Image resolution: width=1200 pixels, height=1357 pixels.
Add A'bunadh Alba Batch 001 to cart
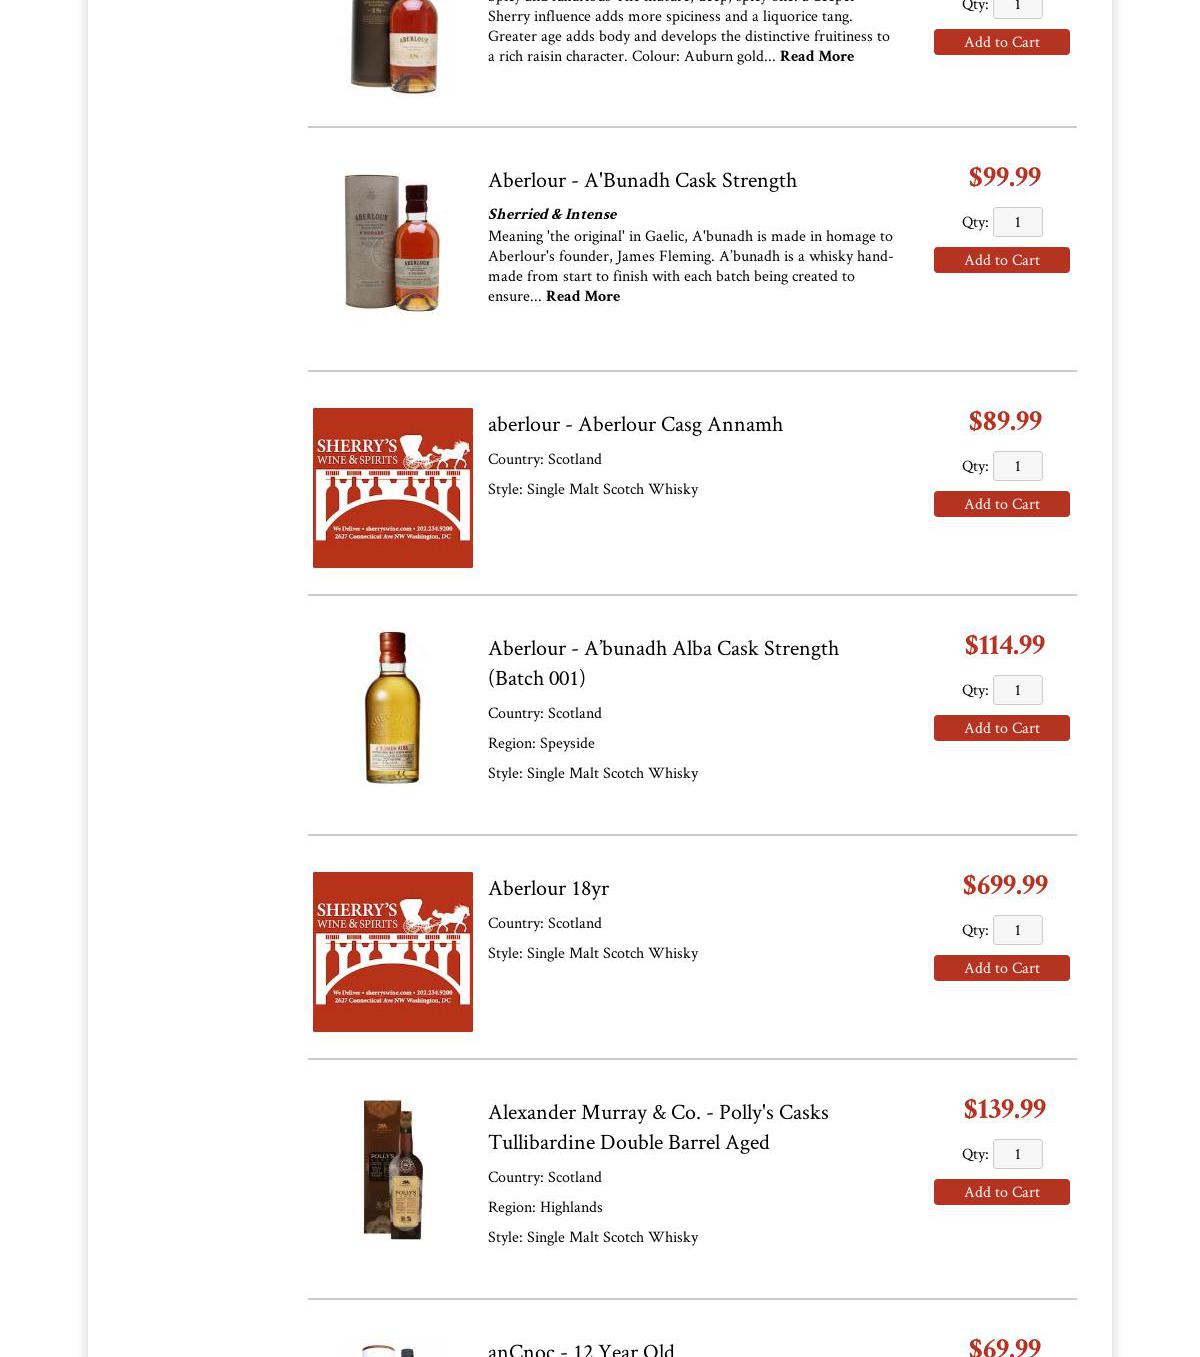[1002, 728]
